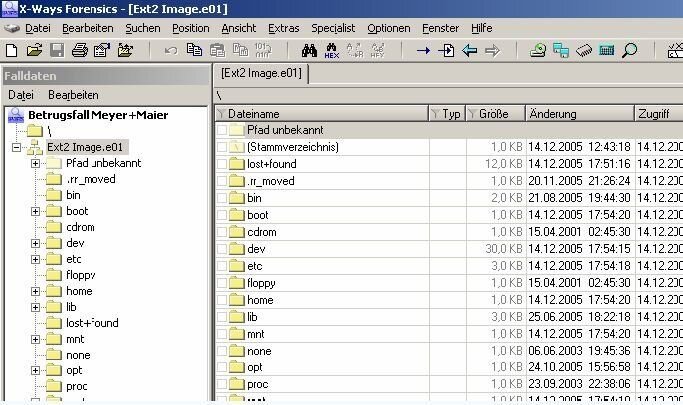This screenshot has height=405, width=683.
Task: Open the Extras menu
Action: [x=284, y=28]
